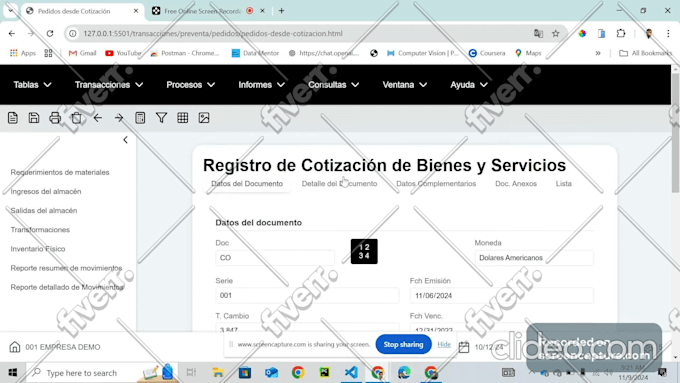Viewport: 680px width, 383px height.
Task: Click the Serie field showing 001
Action: click(x=307, y=295)
